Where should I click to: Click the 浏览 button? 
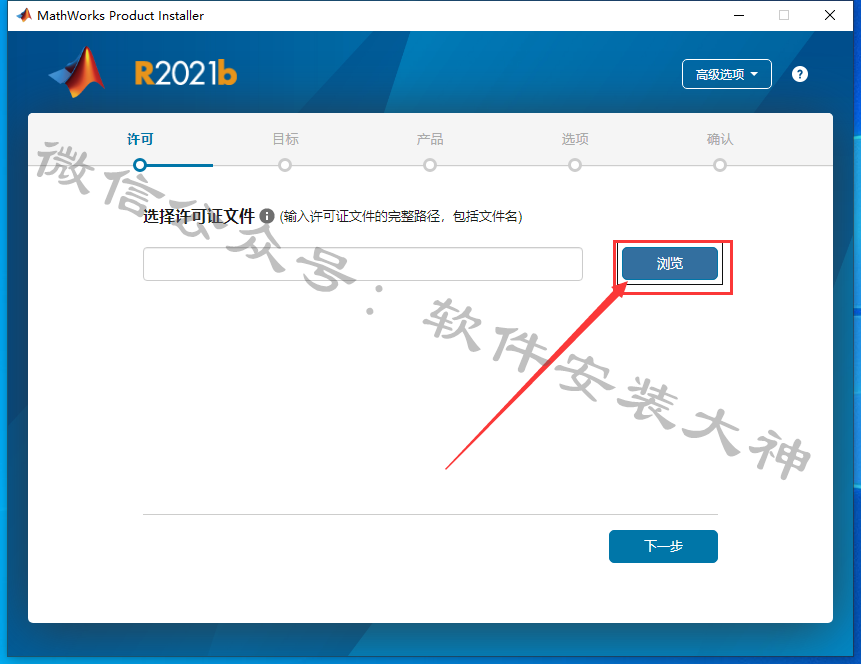pos(670,264)
